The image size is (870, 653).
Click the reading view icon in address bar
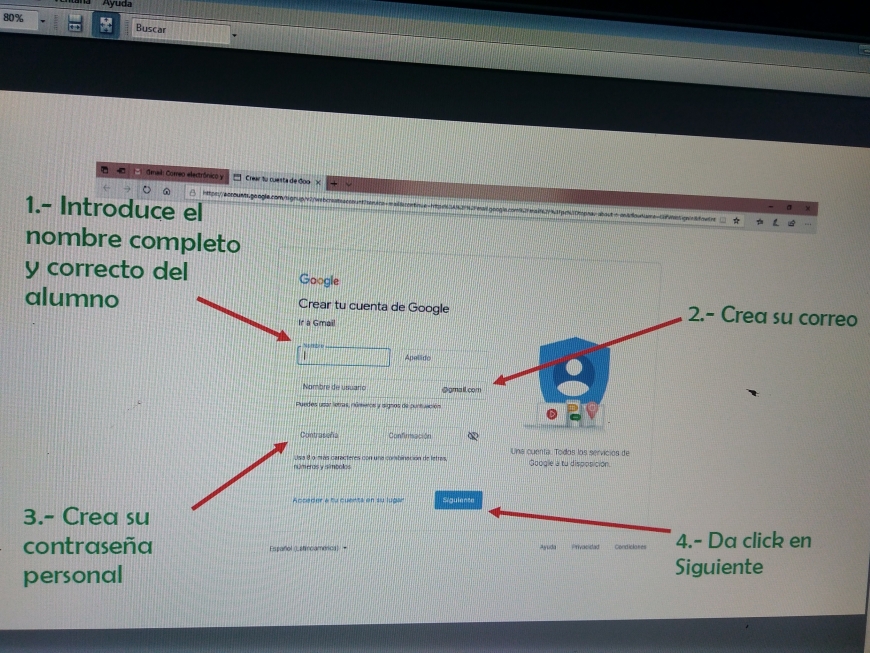pyautogui.click(x=722, y=220)
